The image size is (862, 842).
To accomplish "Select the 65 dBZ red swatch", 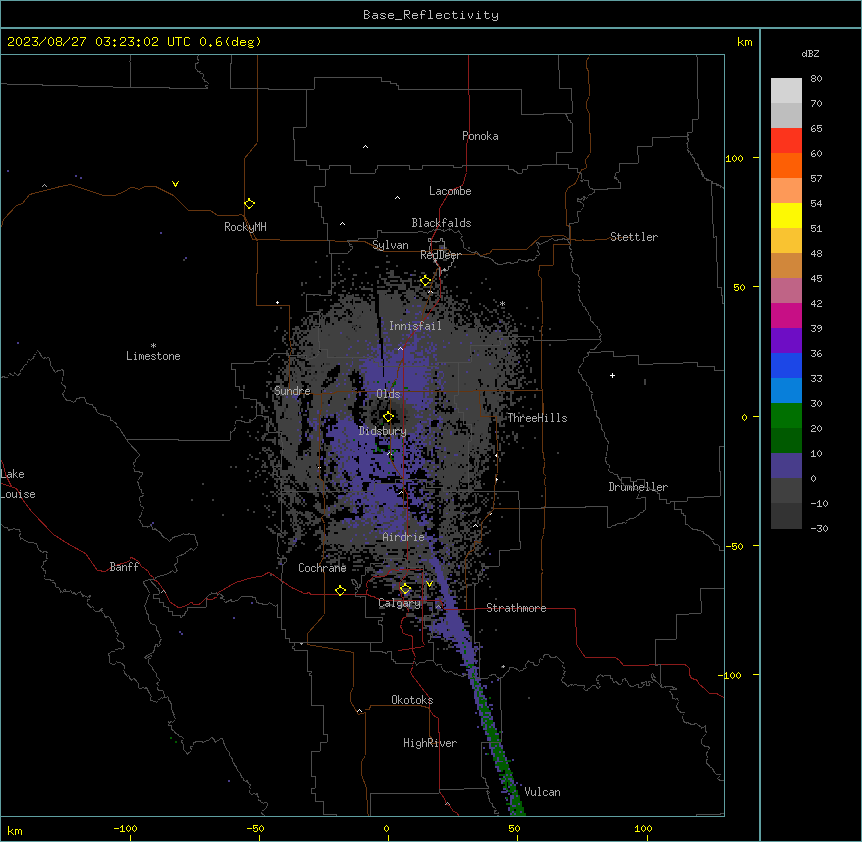I will 786,140.
